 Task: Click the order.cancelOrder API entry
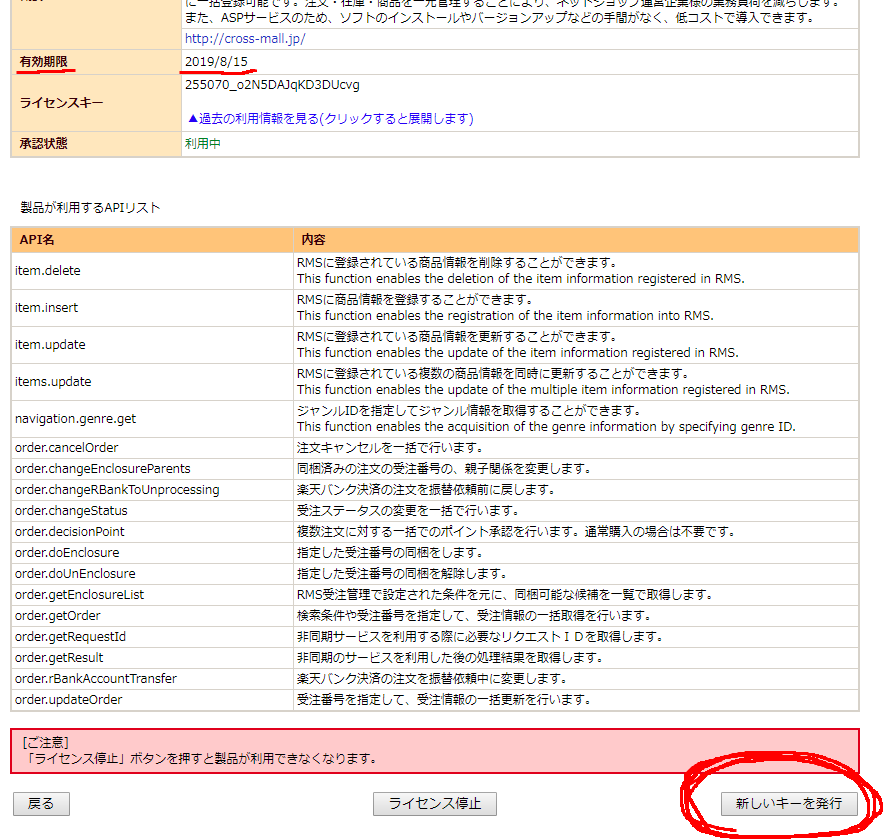67,447
